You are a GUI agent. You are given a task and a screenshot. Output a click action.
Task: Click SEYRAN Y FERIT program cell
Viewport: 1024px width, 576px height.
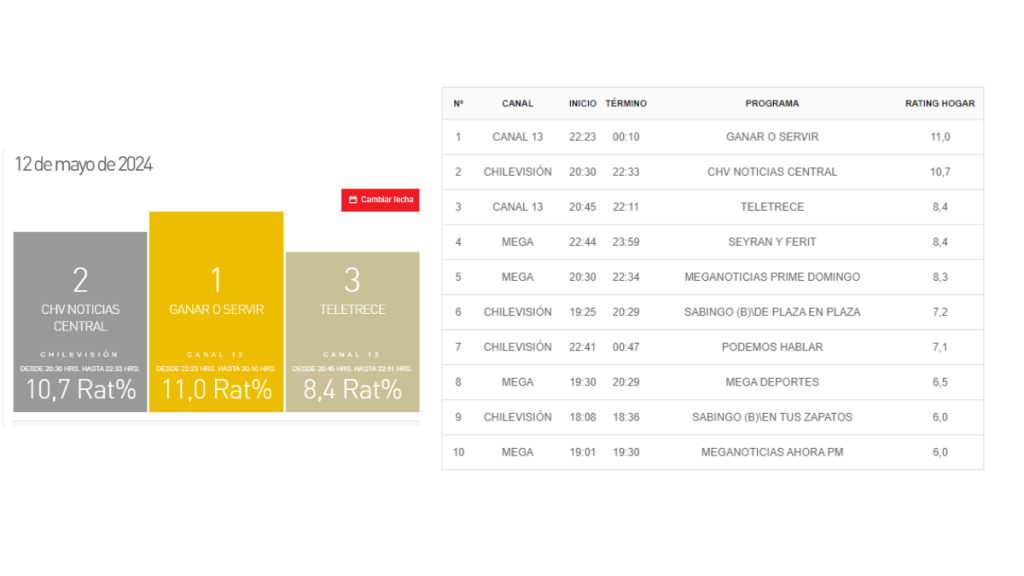772,242
